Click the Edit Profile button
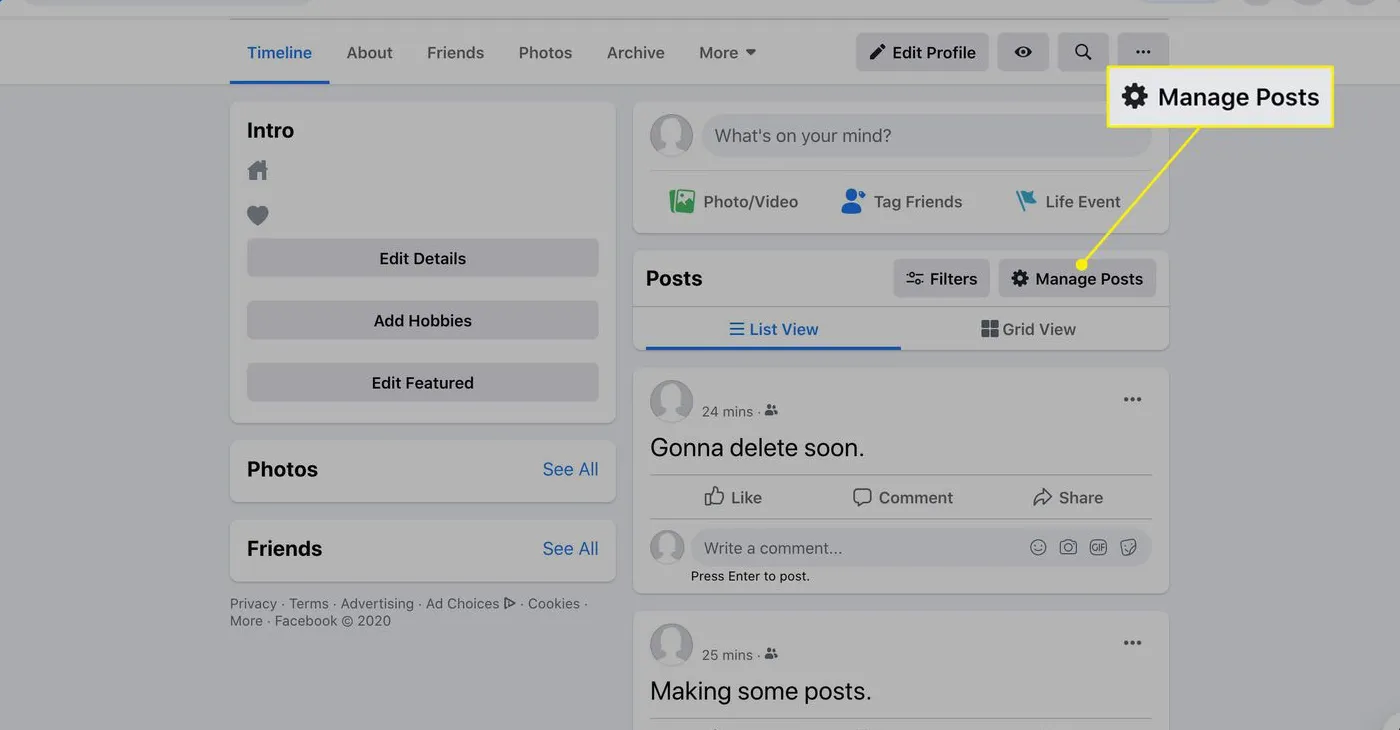1400x730 pixels. 921,51
